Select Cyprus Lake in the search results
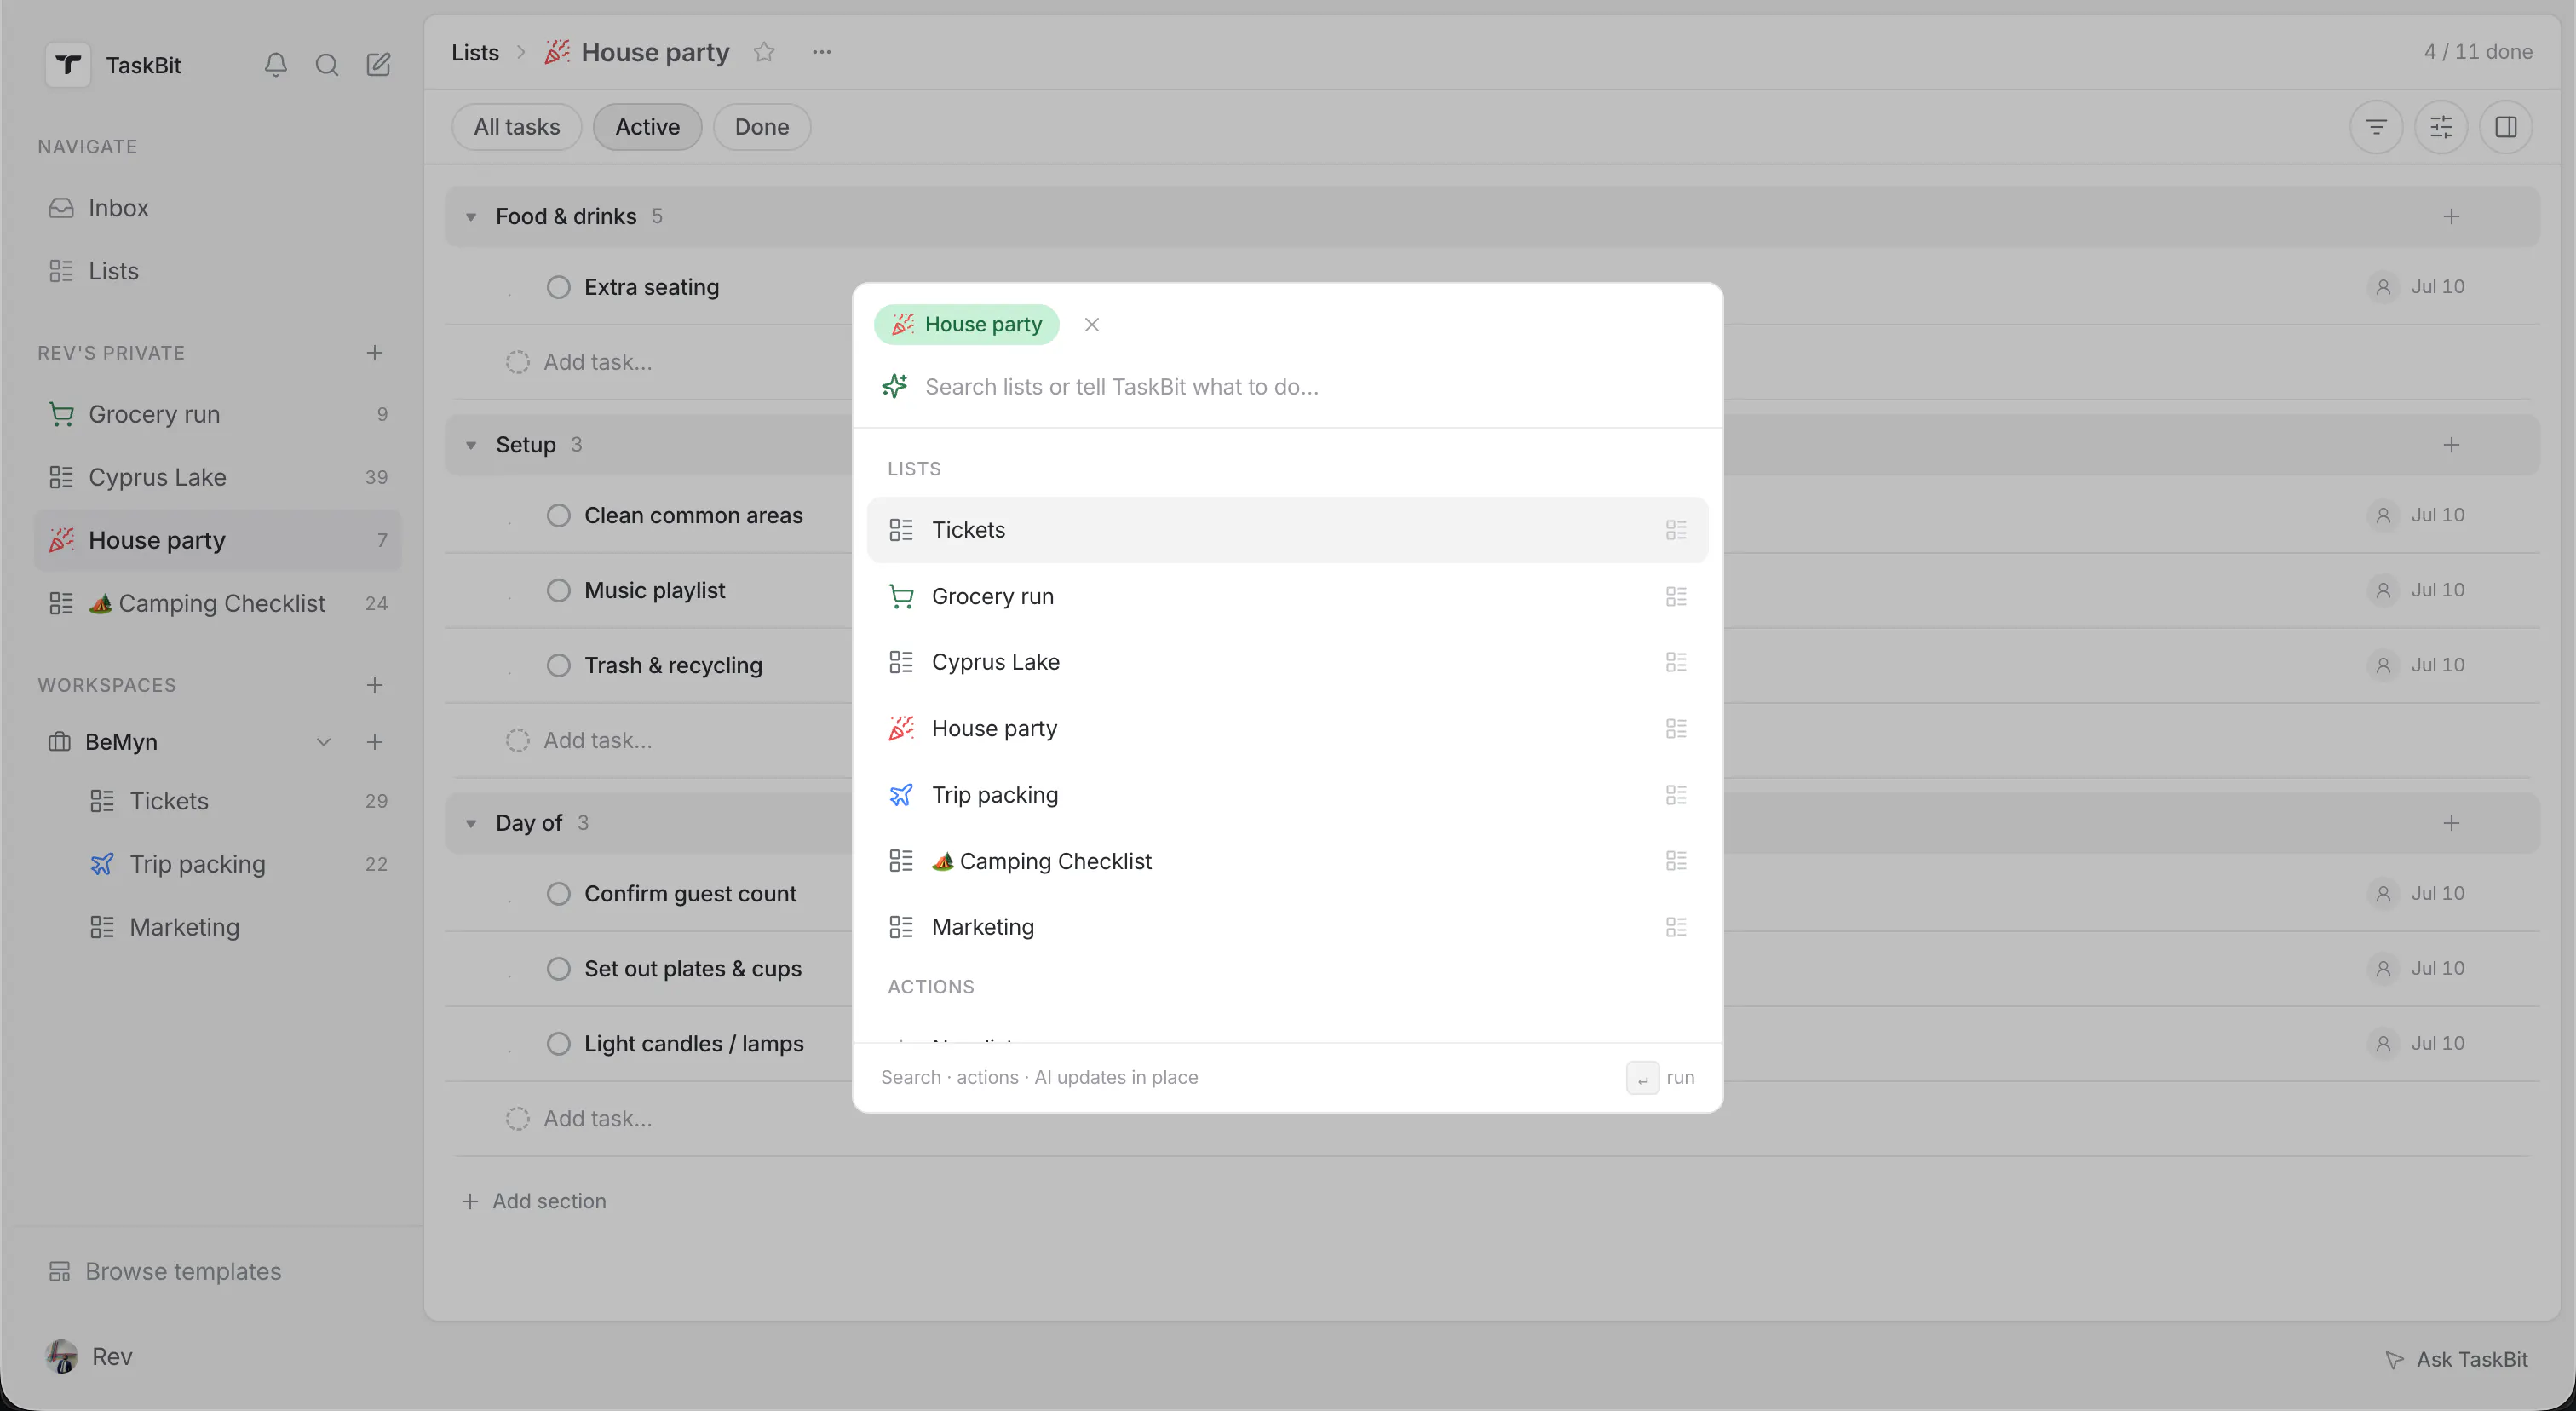Image resolution: width=2576 pixels, height=1411 pixels. (1287, 662)
